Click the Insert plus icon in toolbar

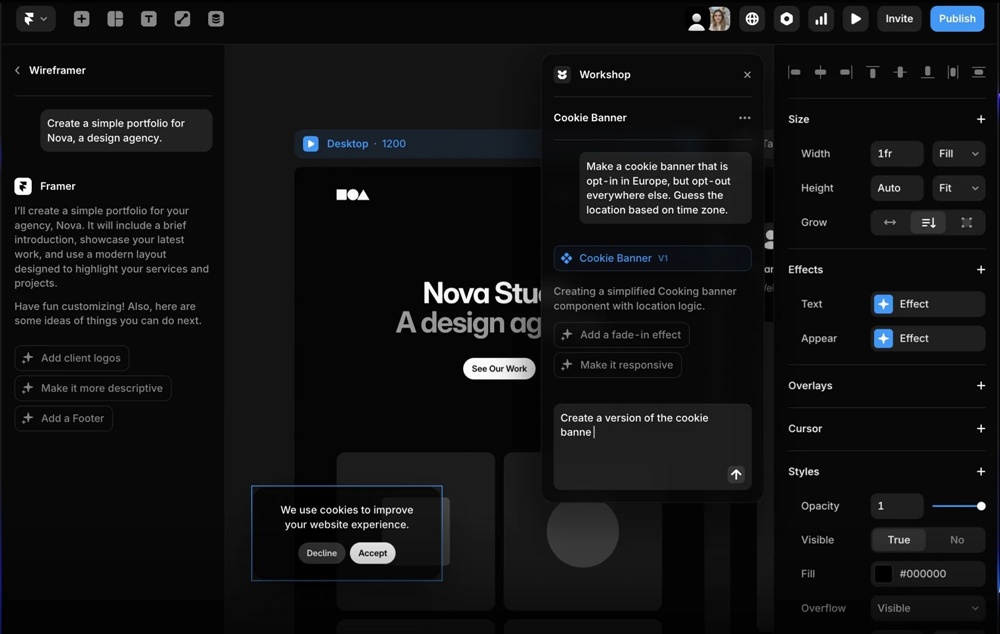pyautogui.click(x=81, y=18)
